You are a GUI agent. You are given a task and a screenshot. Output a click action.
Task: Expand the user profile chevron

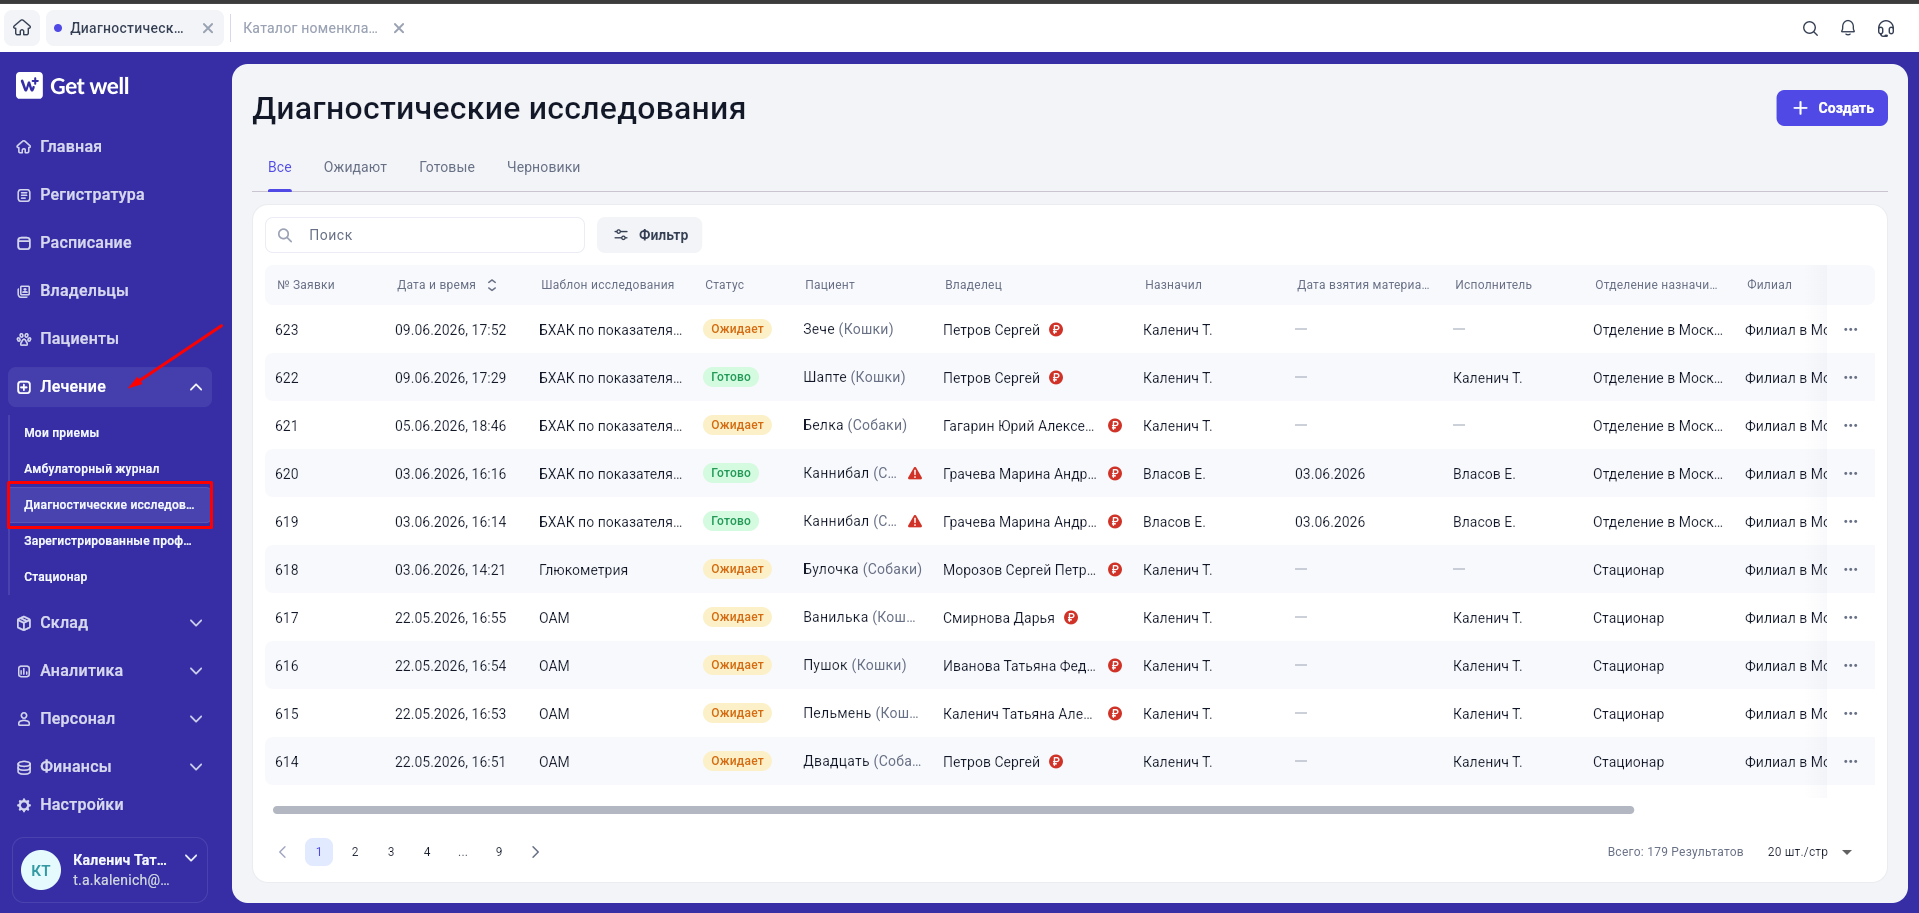[191, 858]
